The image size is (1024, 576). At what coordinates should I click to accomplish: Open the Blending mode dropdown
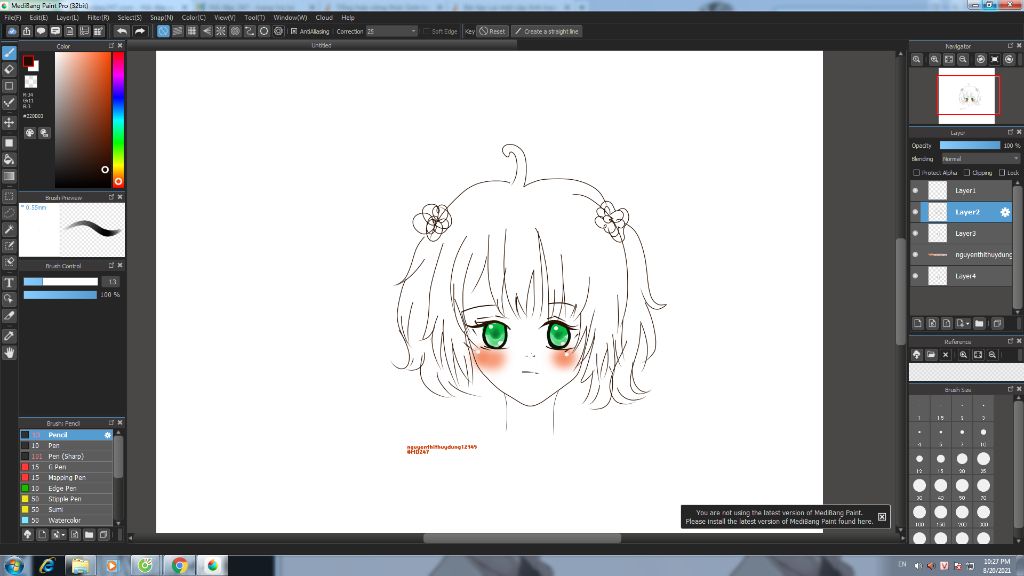[980, 159]
